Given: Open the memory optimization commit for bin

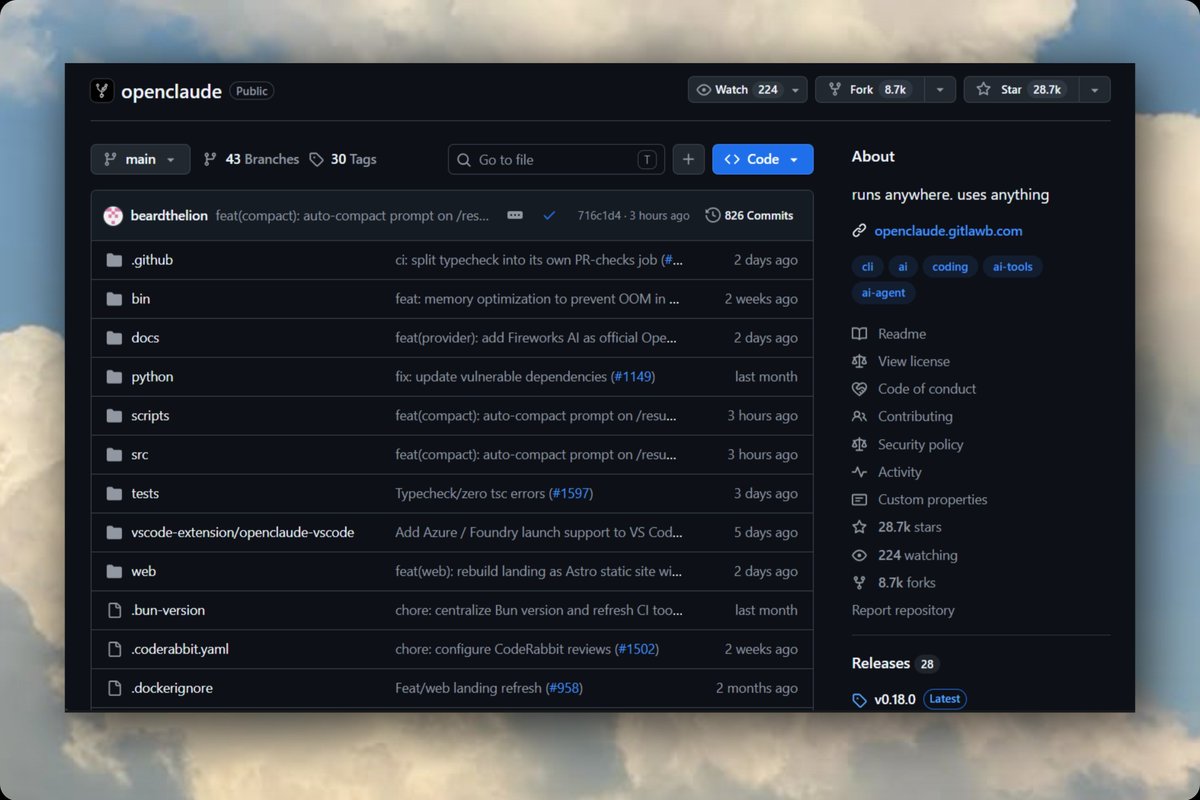Looking at the screenshot, I should pyautogui.click(x=537, y=299).
